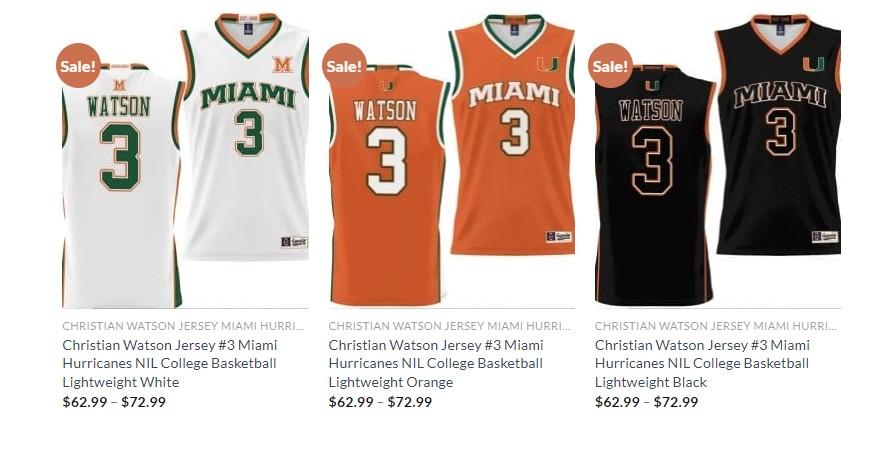Viewport: 891px width, 449px height.
Task: Open the black Miami jersey front image
Action: [778, 135]
